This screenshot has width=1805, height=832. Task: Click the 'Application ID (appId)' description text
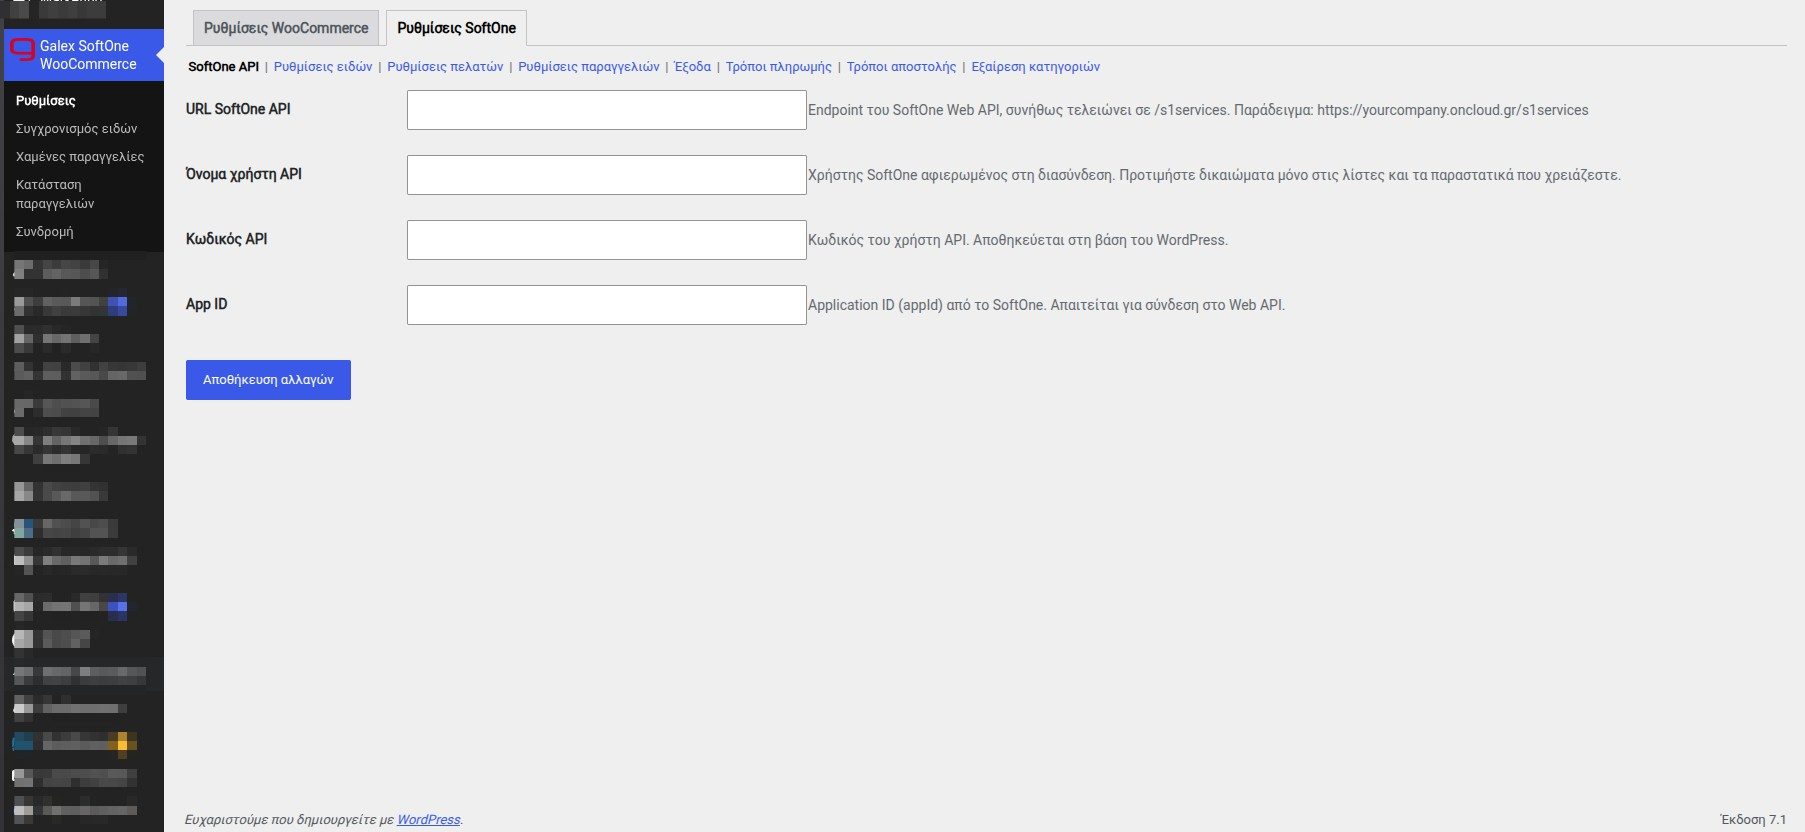(1046, 305)
